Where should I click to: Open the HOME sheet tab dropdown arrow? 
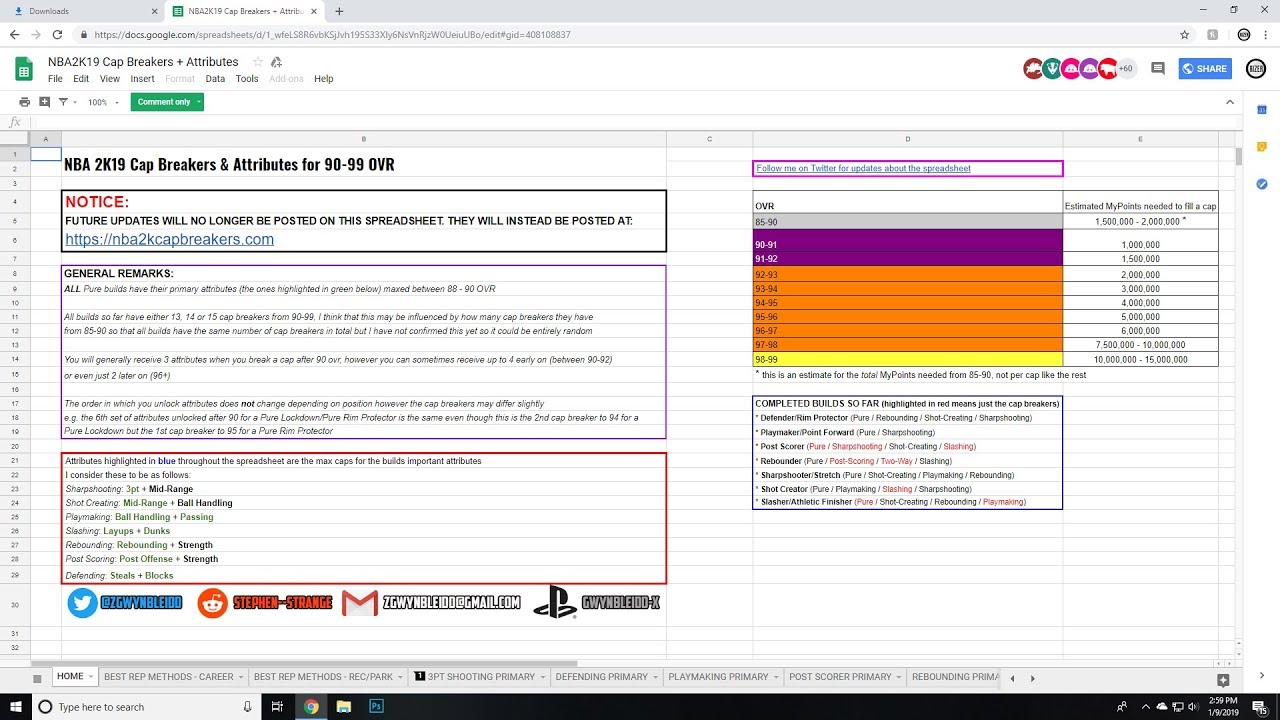click(x=91, y=677)
